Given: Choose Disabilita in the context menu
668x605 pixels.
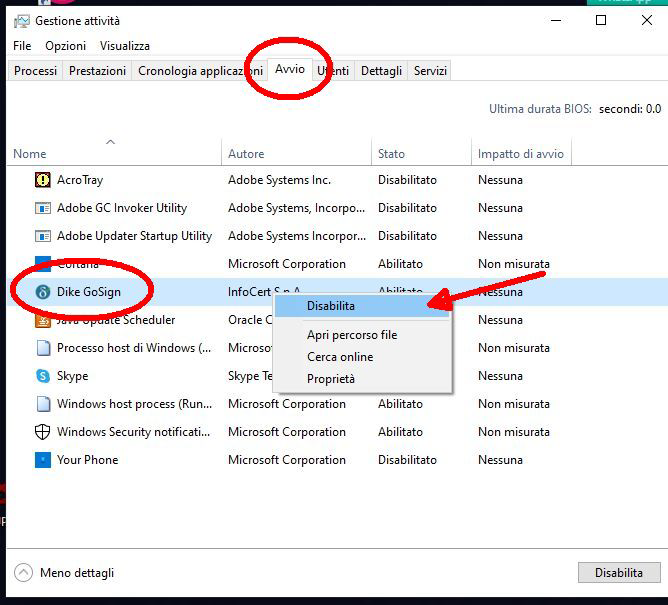Looking at the screenshot, I should [362, 306].
